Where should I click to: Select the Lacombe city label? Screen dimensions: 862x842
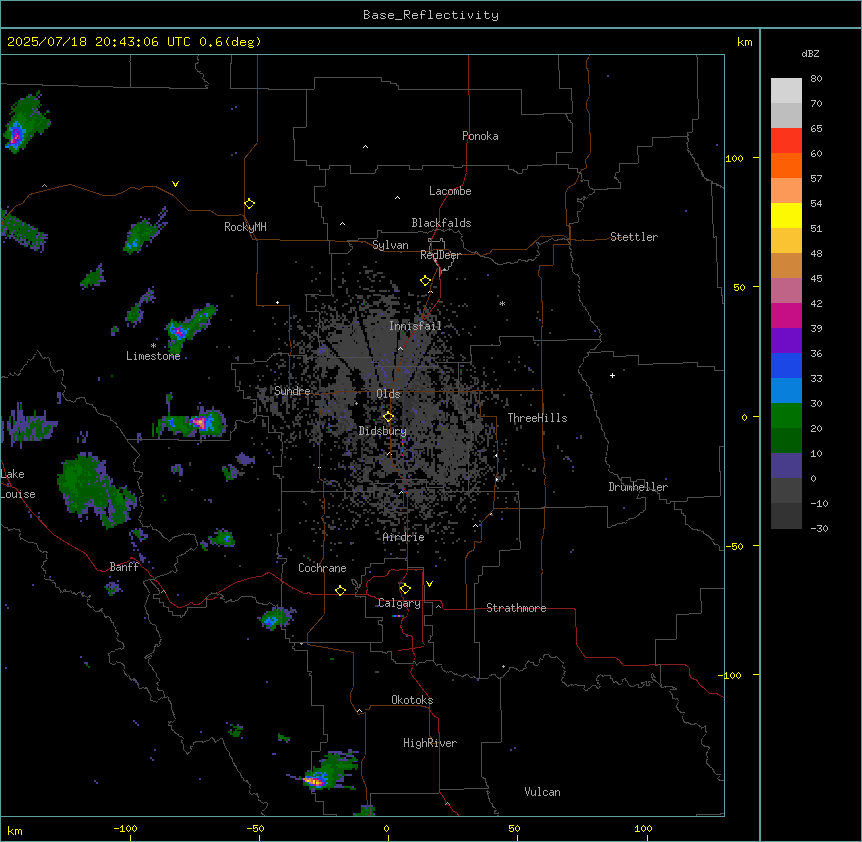point(450,191)
